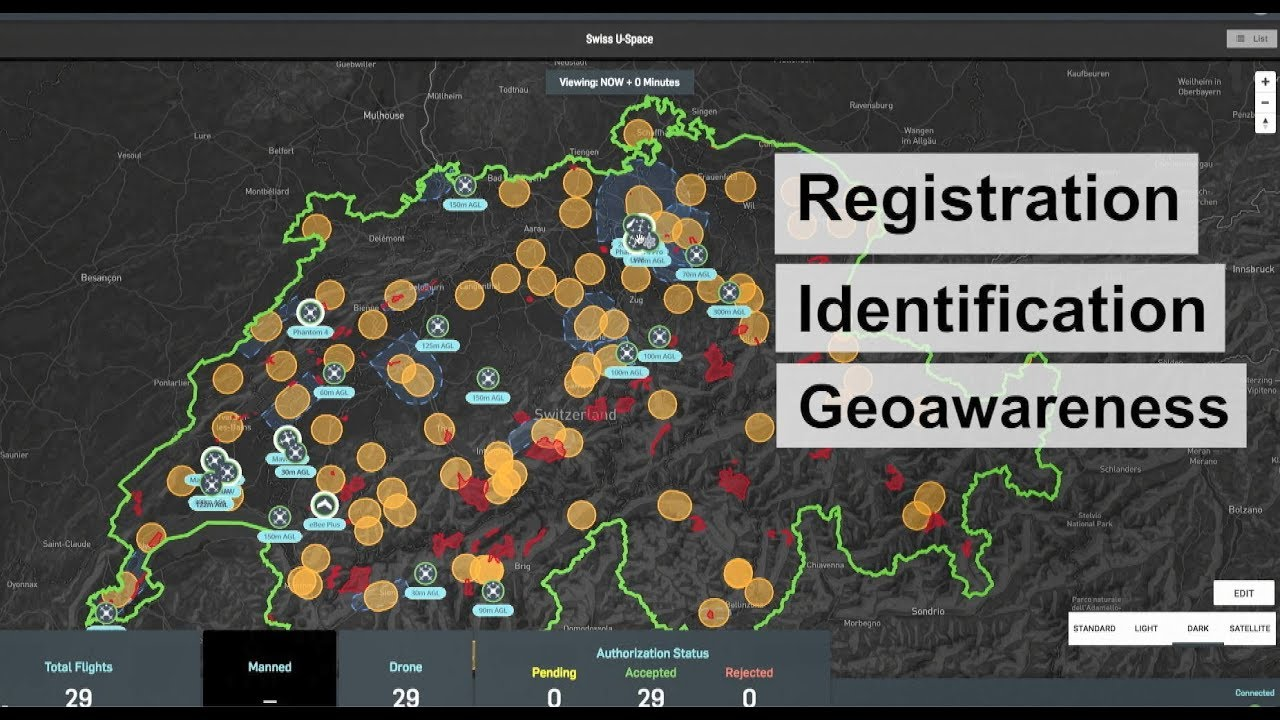Click the drone icon labeled 60m AGL
Viewport: 1280px width, 720px height.
pos(334,373)
